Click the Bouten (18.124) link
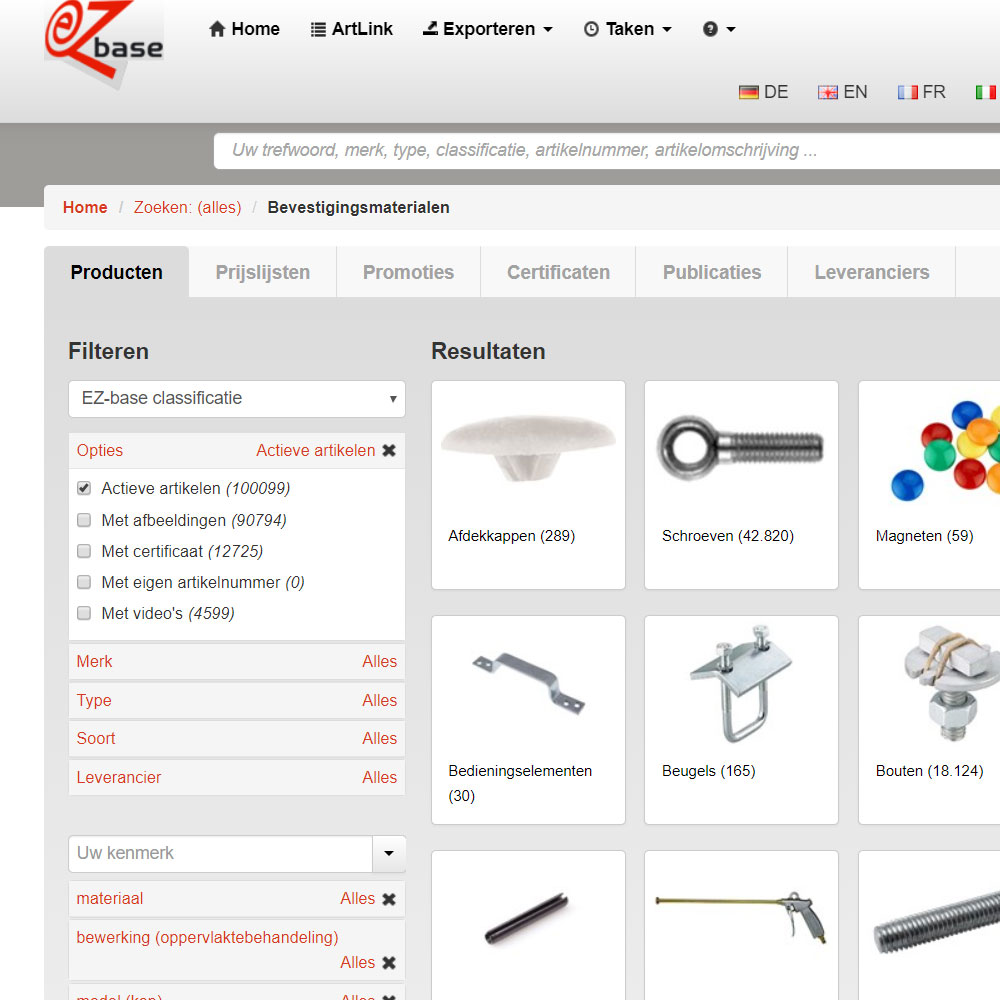This screenshot has height=1000, width=1000. [x=929, y=770]
